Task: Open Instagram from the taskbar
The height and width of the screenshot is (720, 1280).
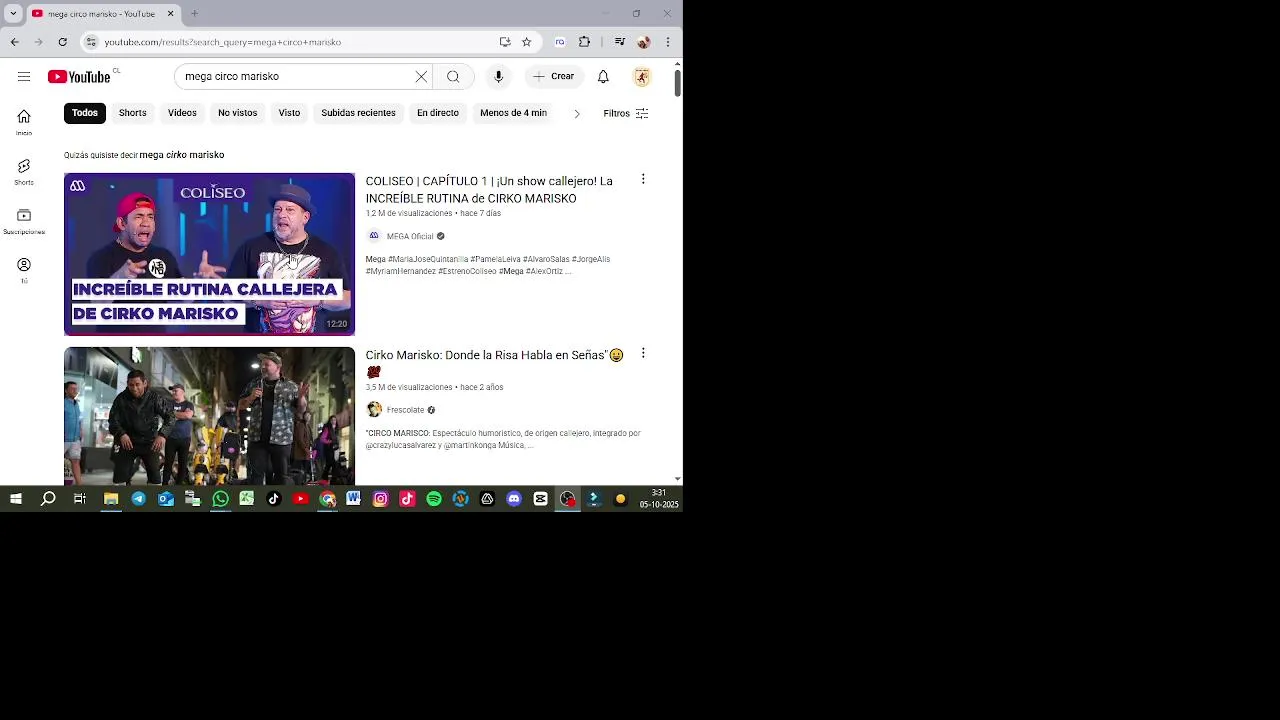Action: (x=380, y=499)
